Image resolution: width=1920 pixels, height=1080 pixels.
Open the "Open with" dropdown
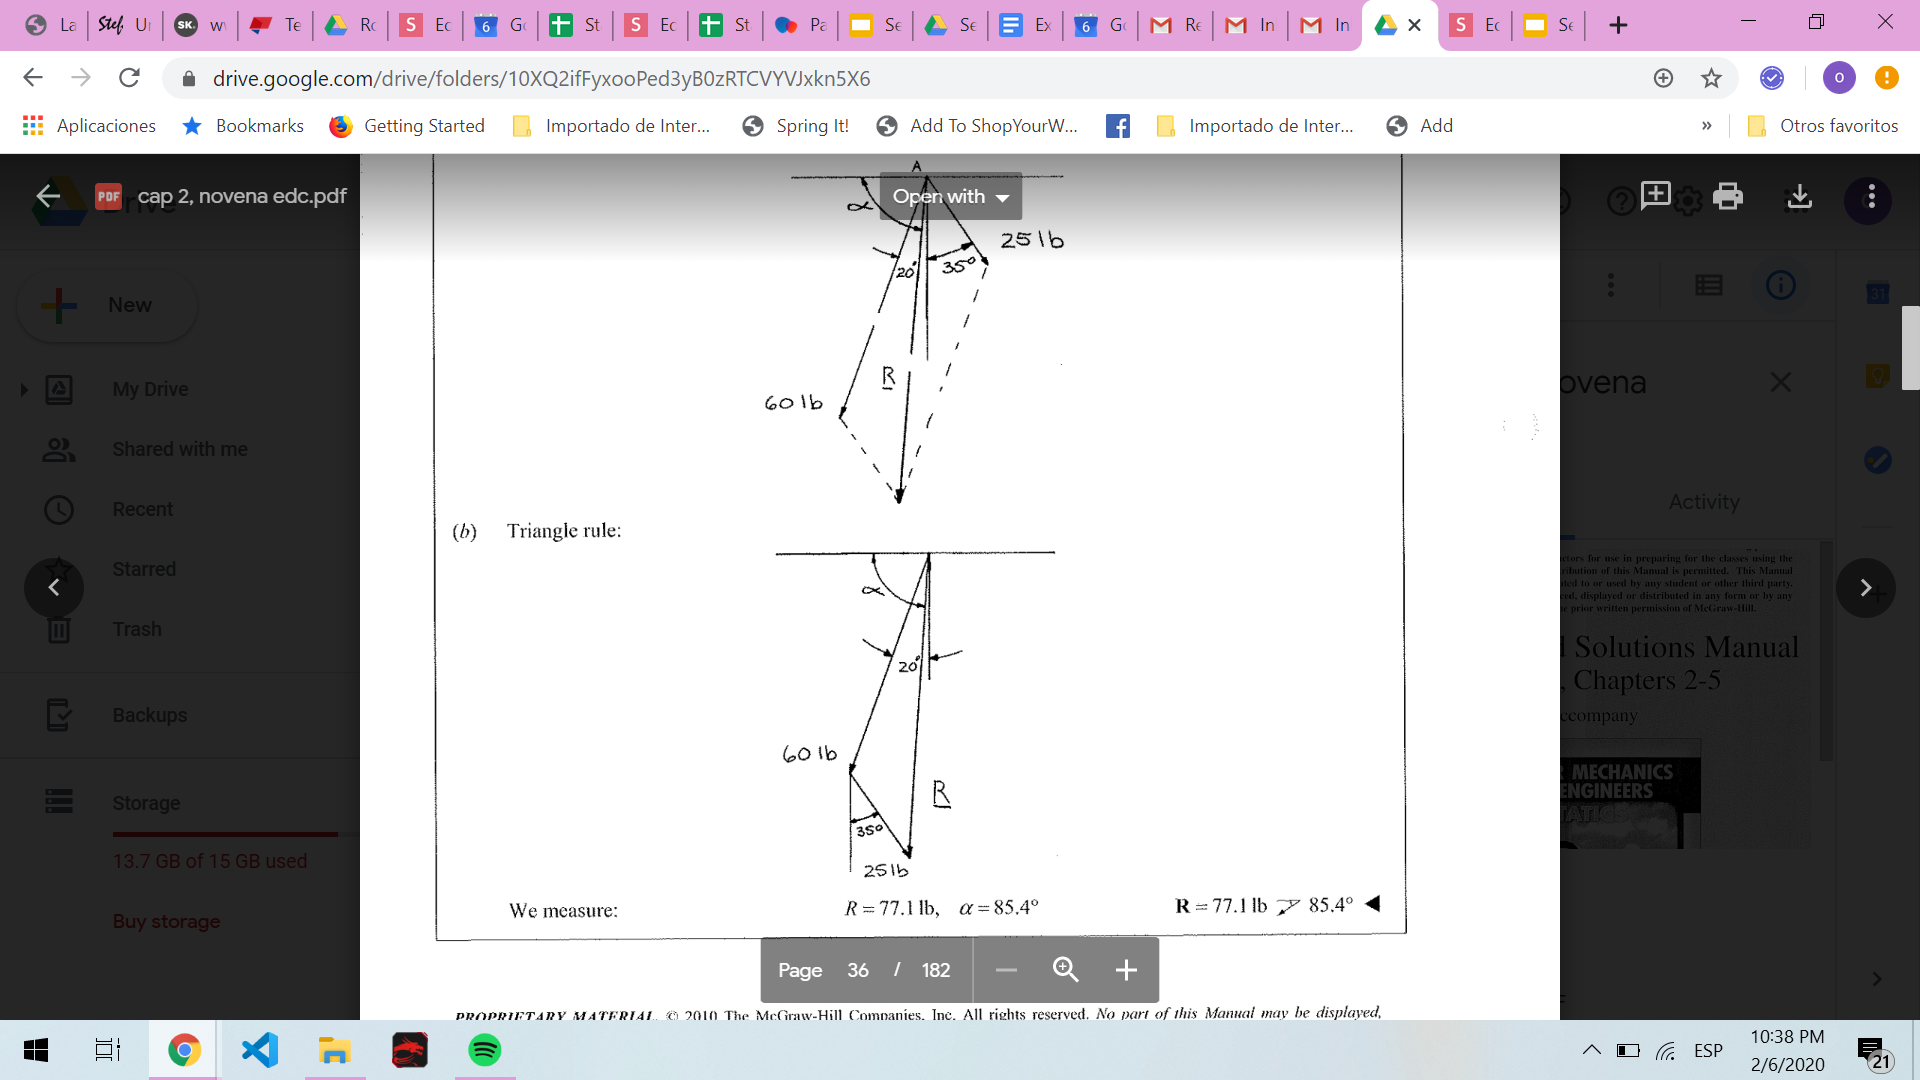pyautogui.click(x=950, y=197)
